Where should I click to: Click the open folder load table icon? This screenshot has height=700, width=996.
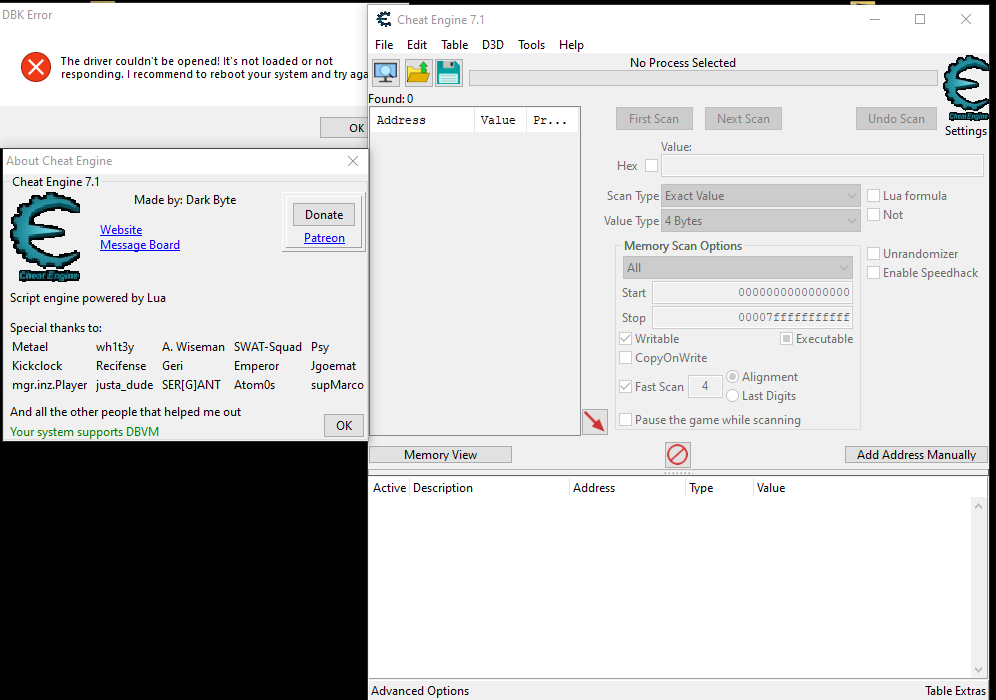(417, 73)
